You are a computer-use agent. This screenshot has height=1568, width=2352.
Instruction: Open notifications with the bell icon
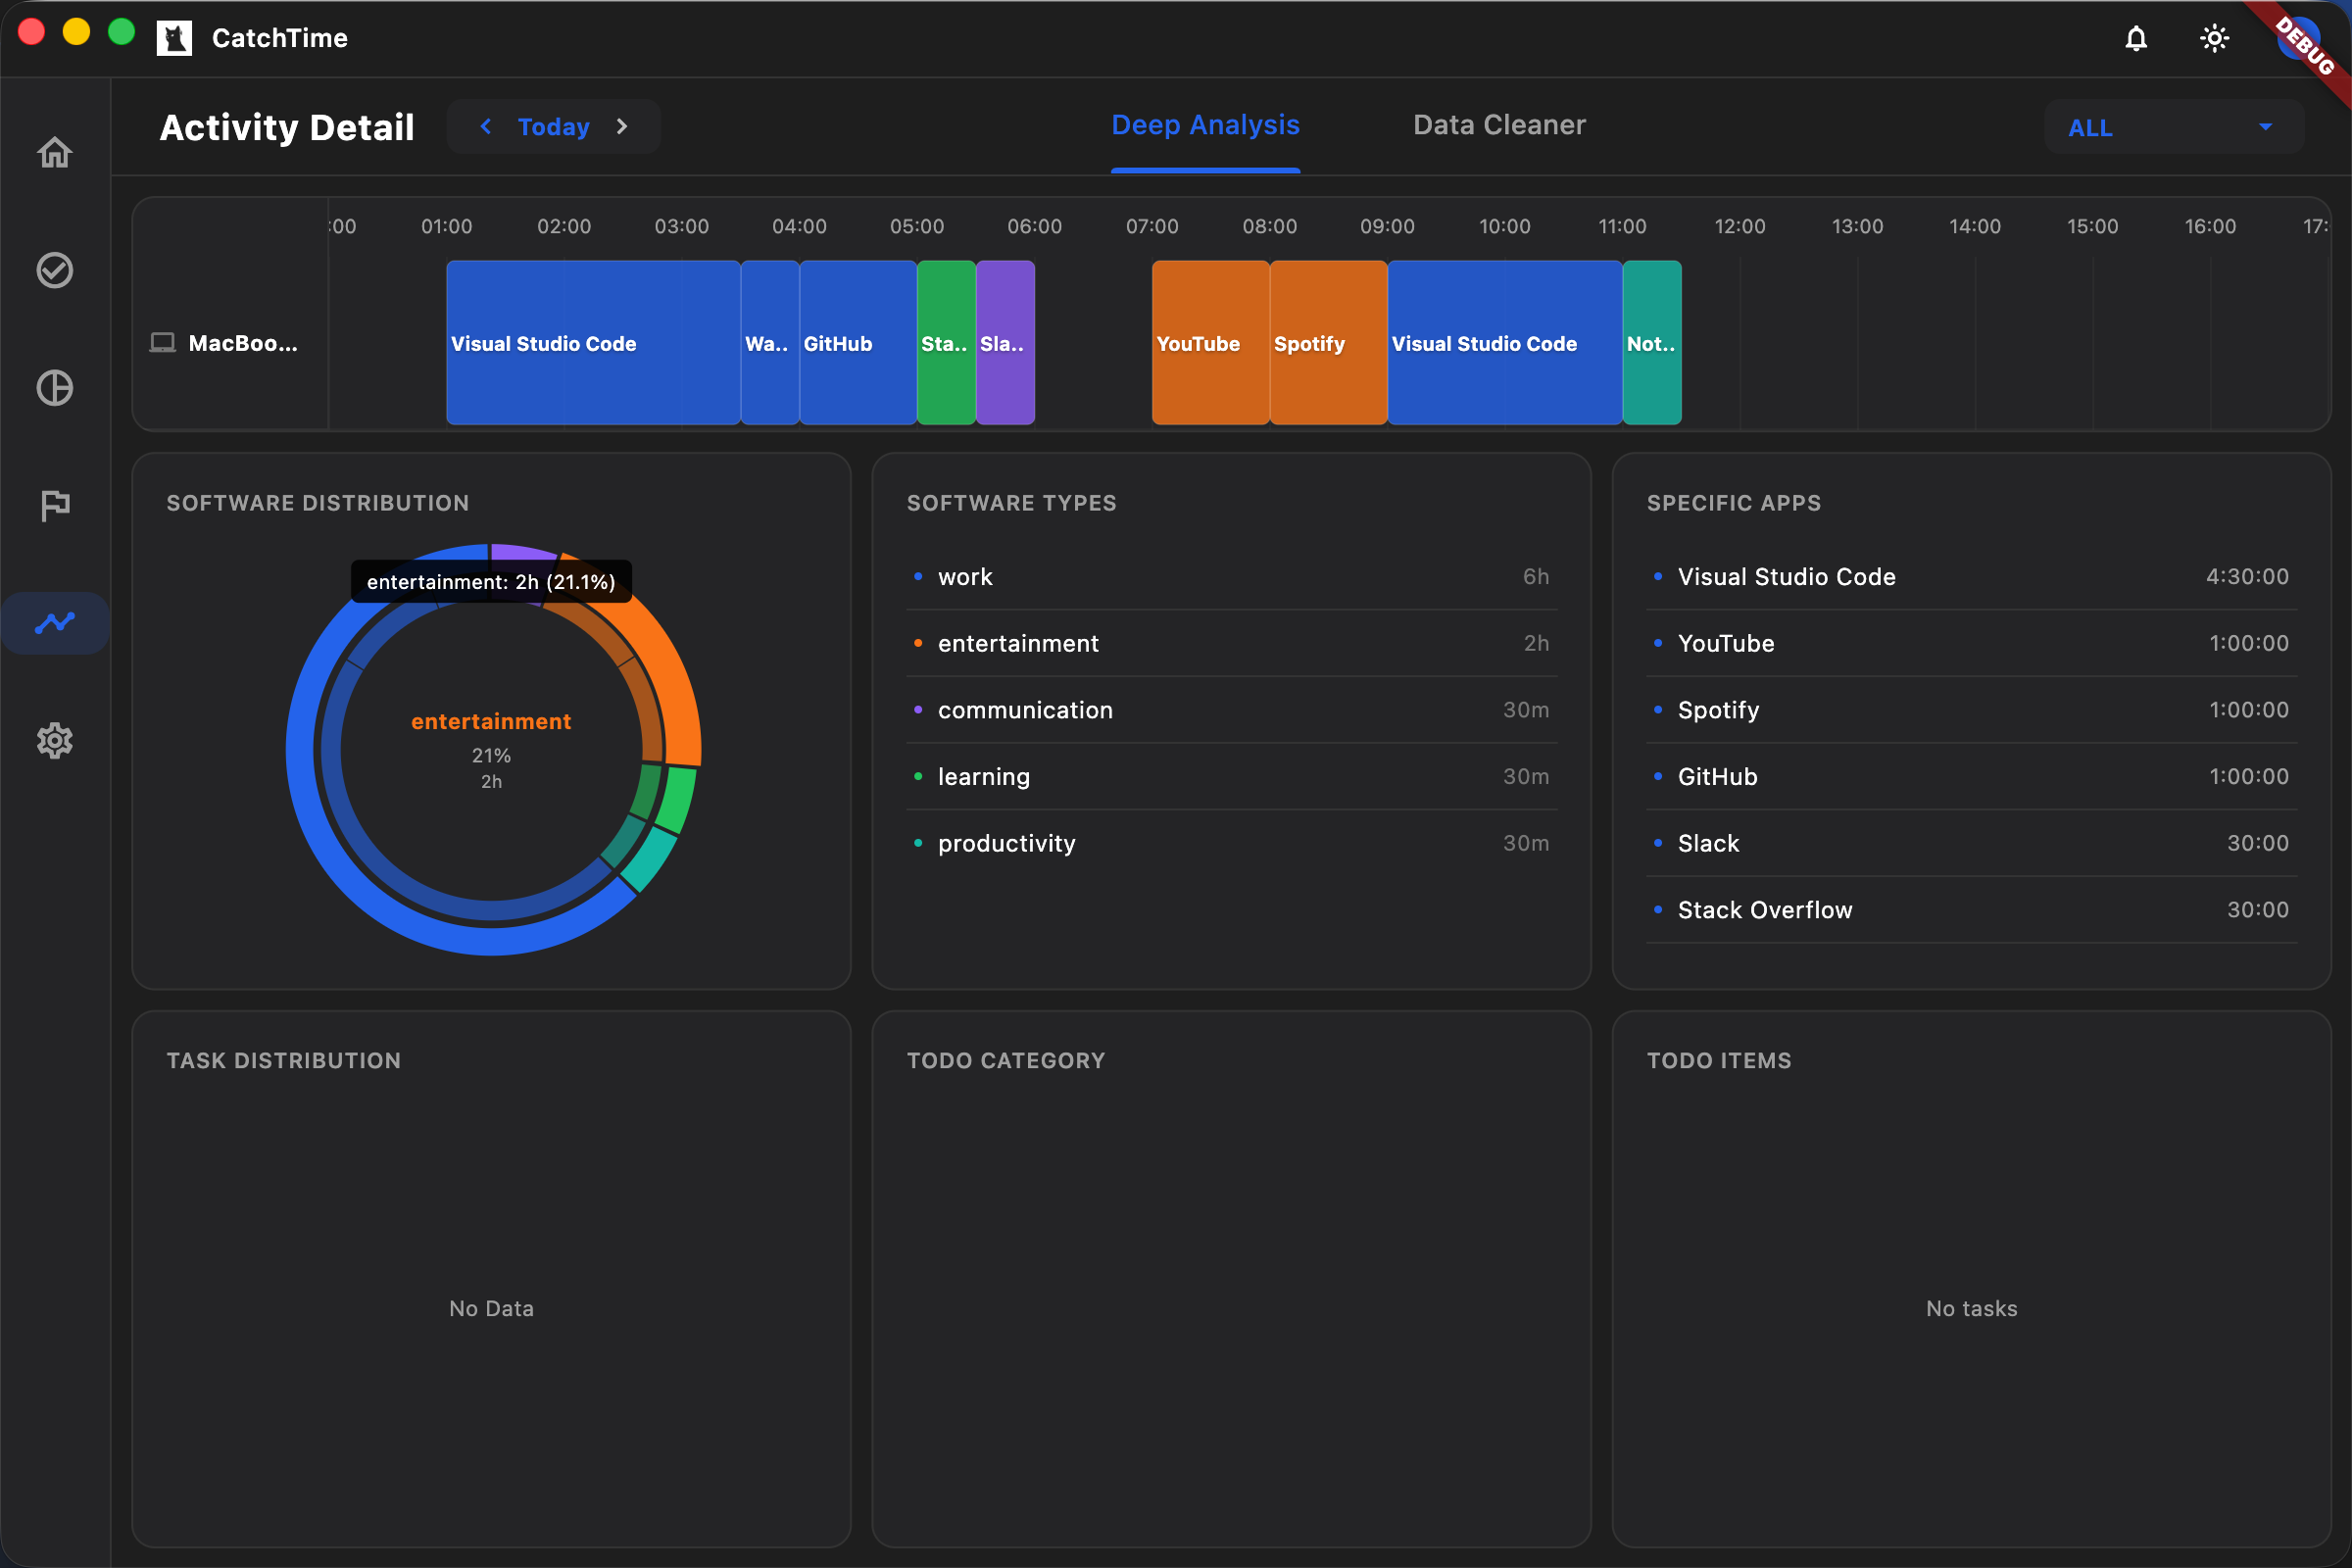pyautogui.click(x=2136, y=38)
